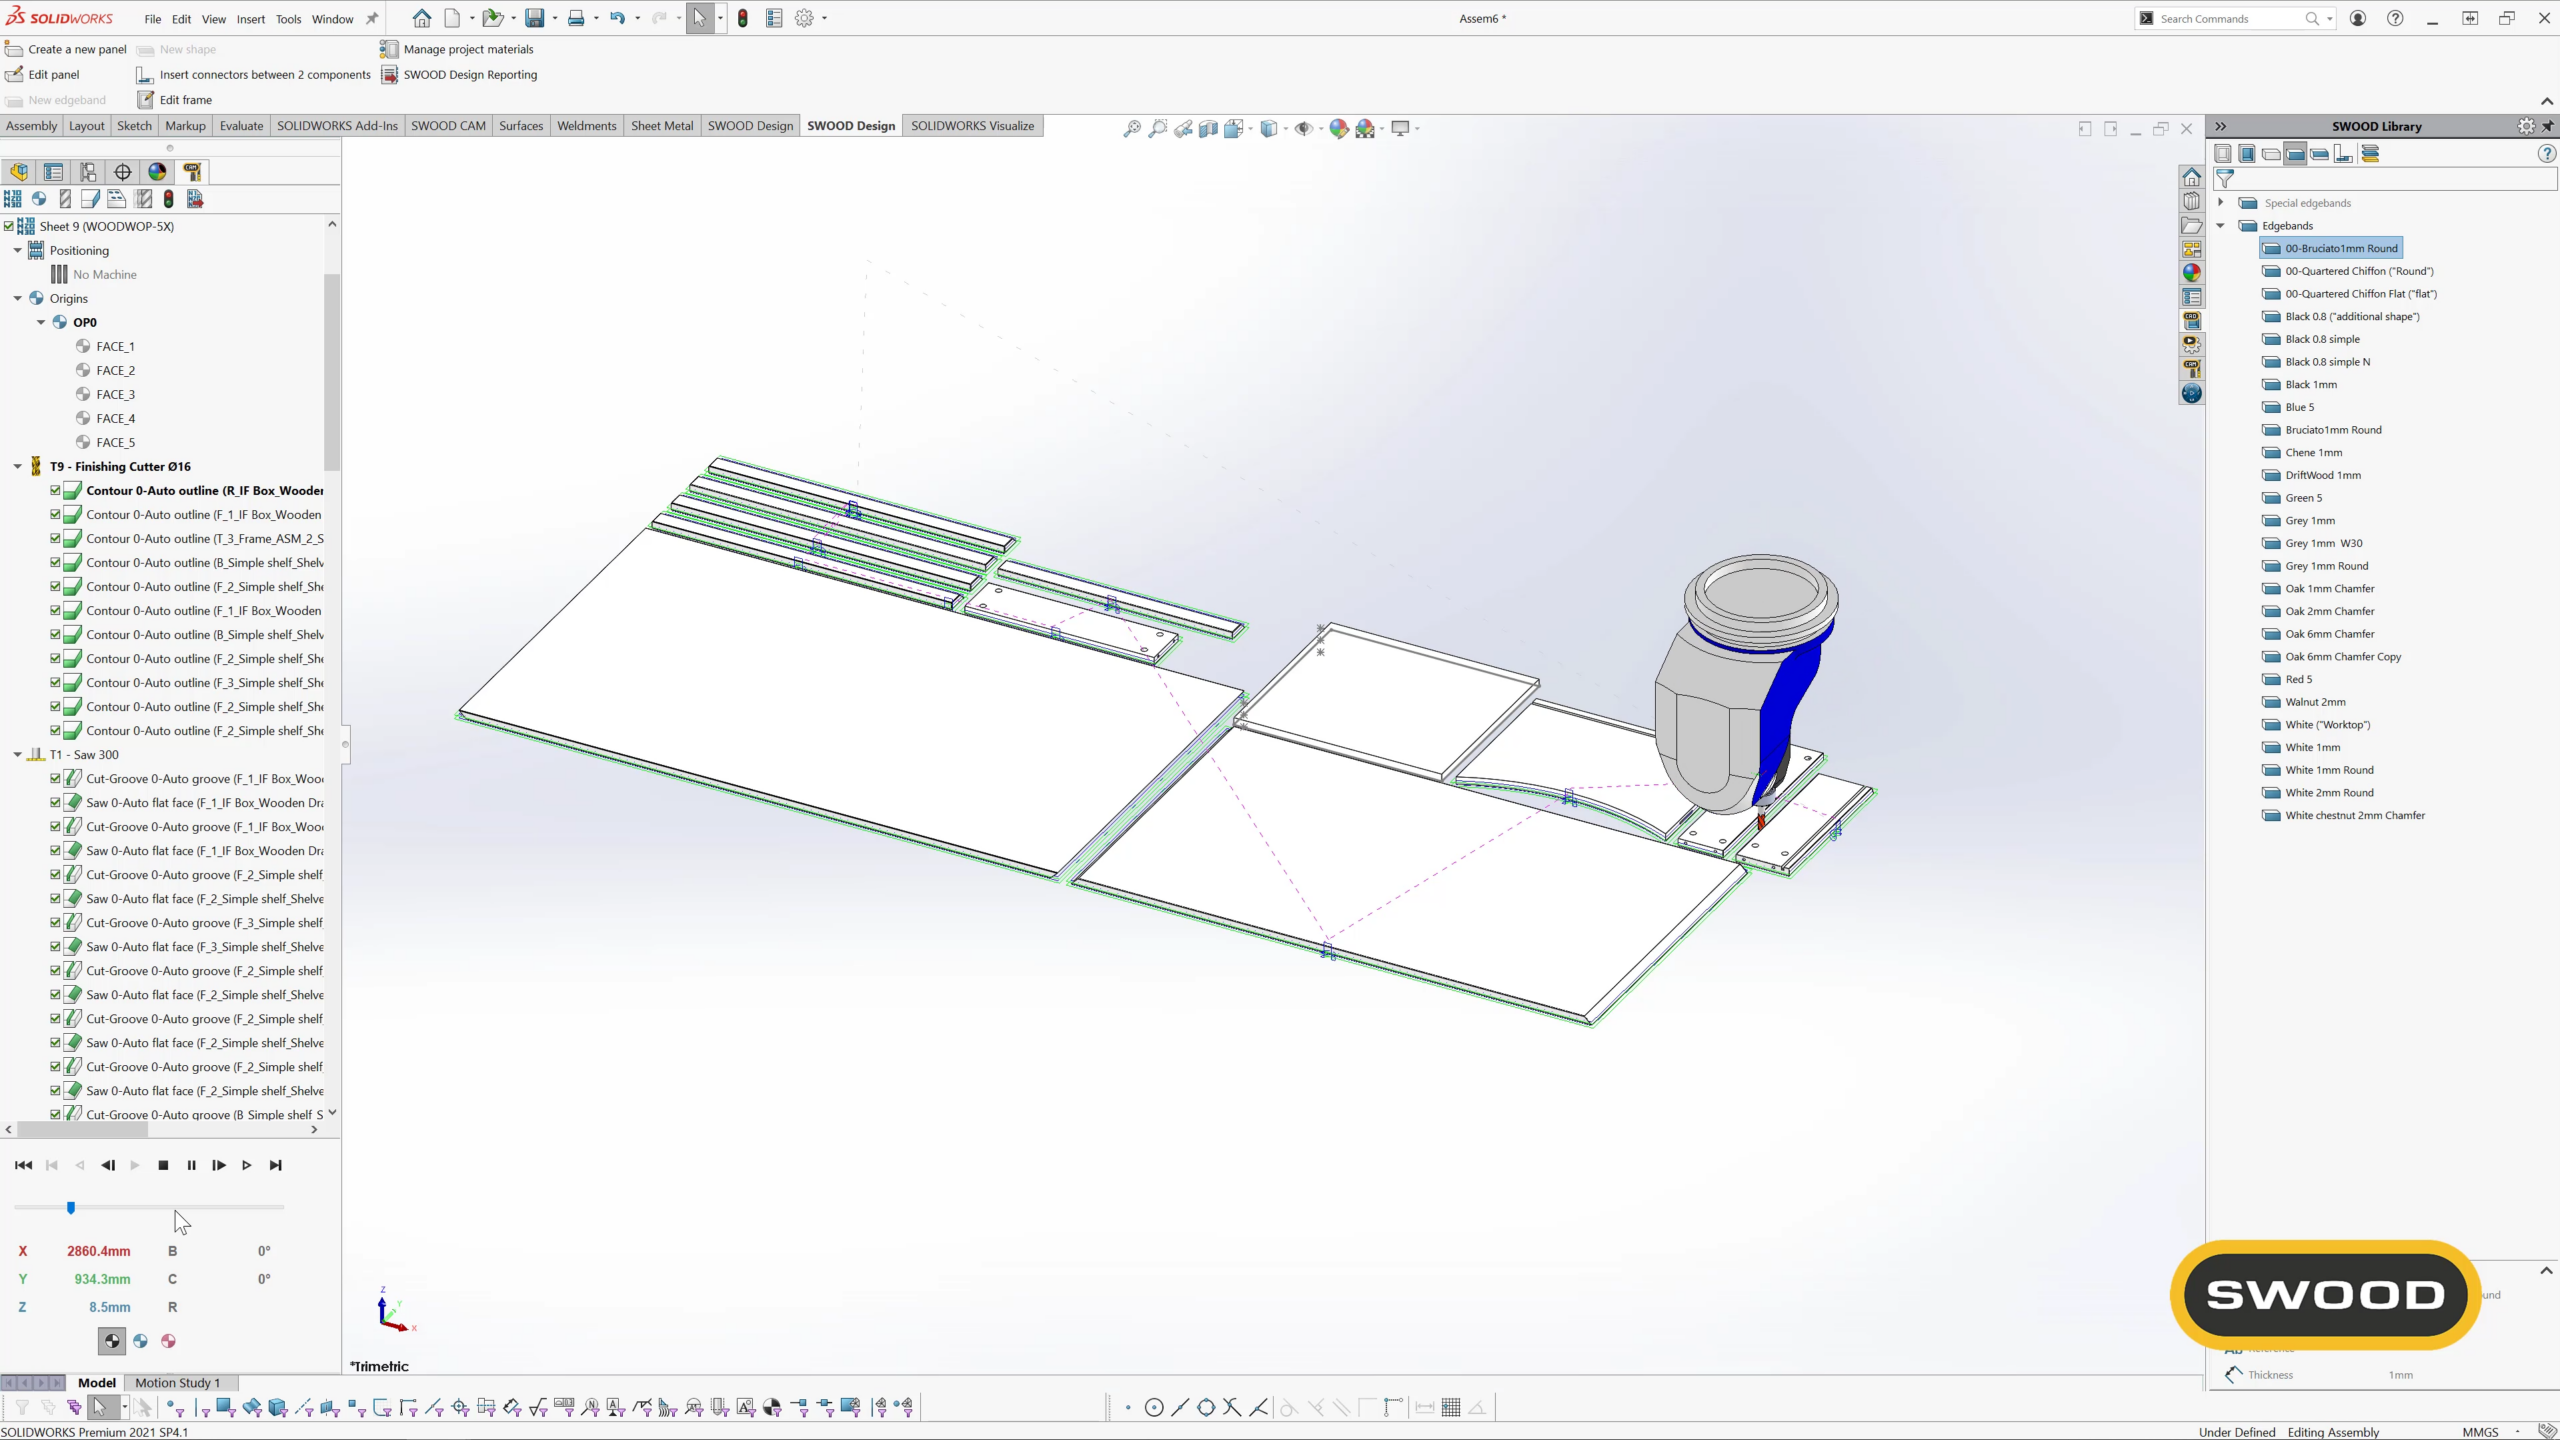2560x1440 pixels.
Task: Open the Insert menu
Action: pos(250,19)
